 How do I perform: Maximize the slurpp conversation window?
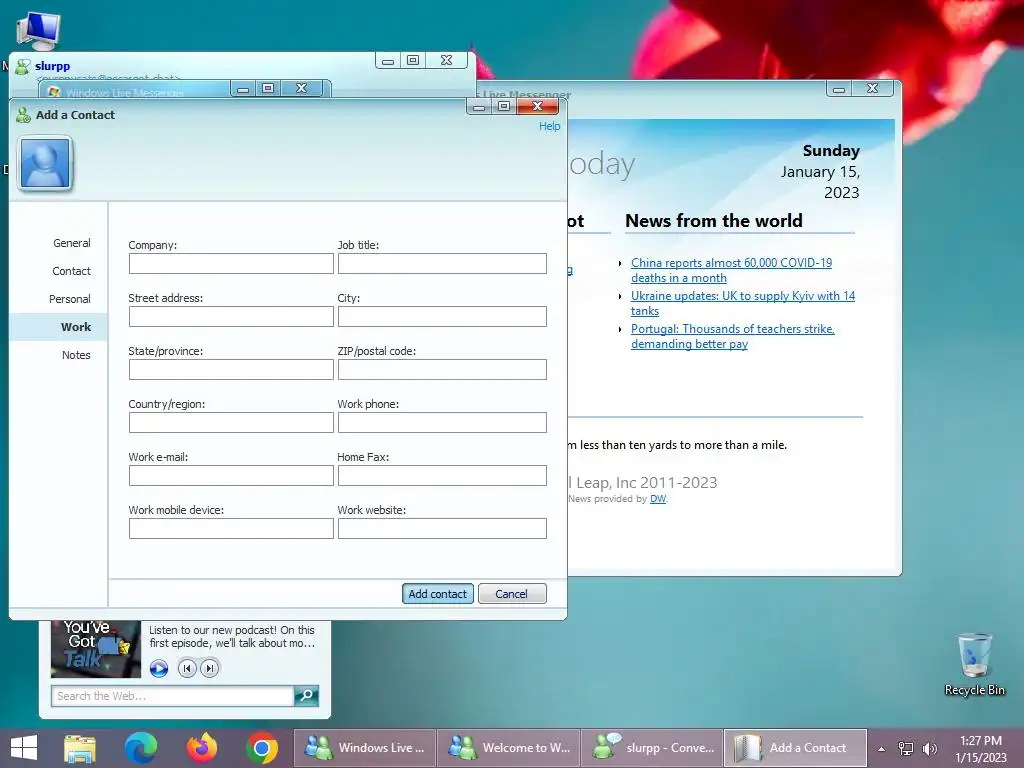pyautogui.click(x=413, y=60)
